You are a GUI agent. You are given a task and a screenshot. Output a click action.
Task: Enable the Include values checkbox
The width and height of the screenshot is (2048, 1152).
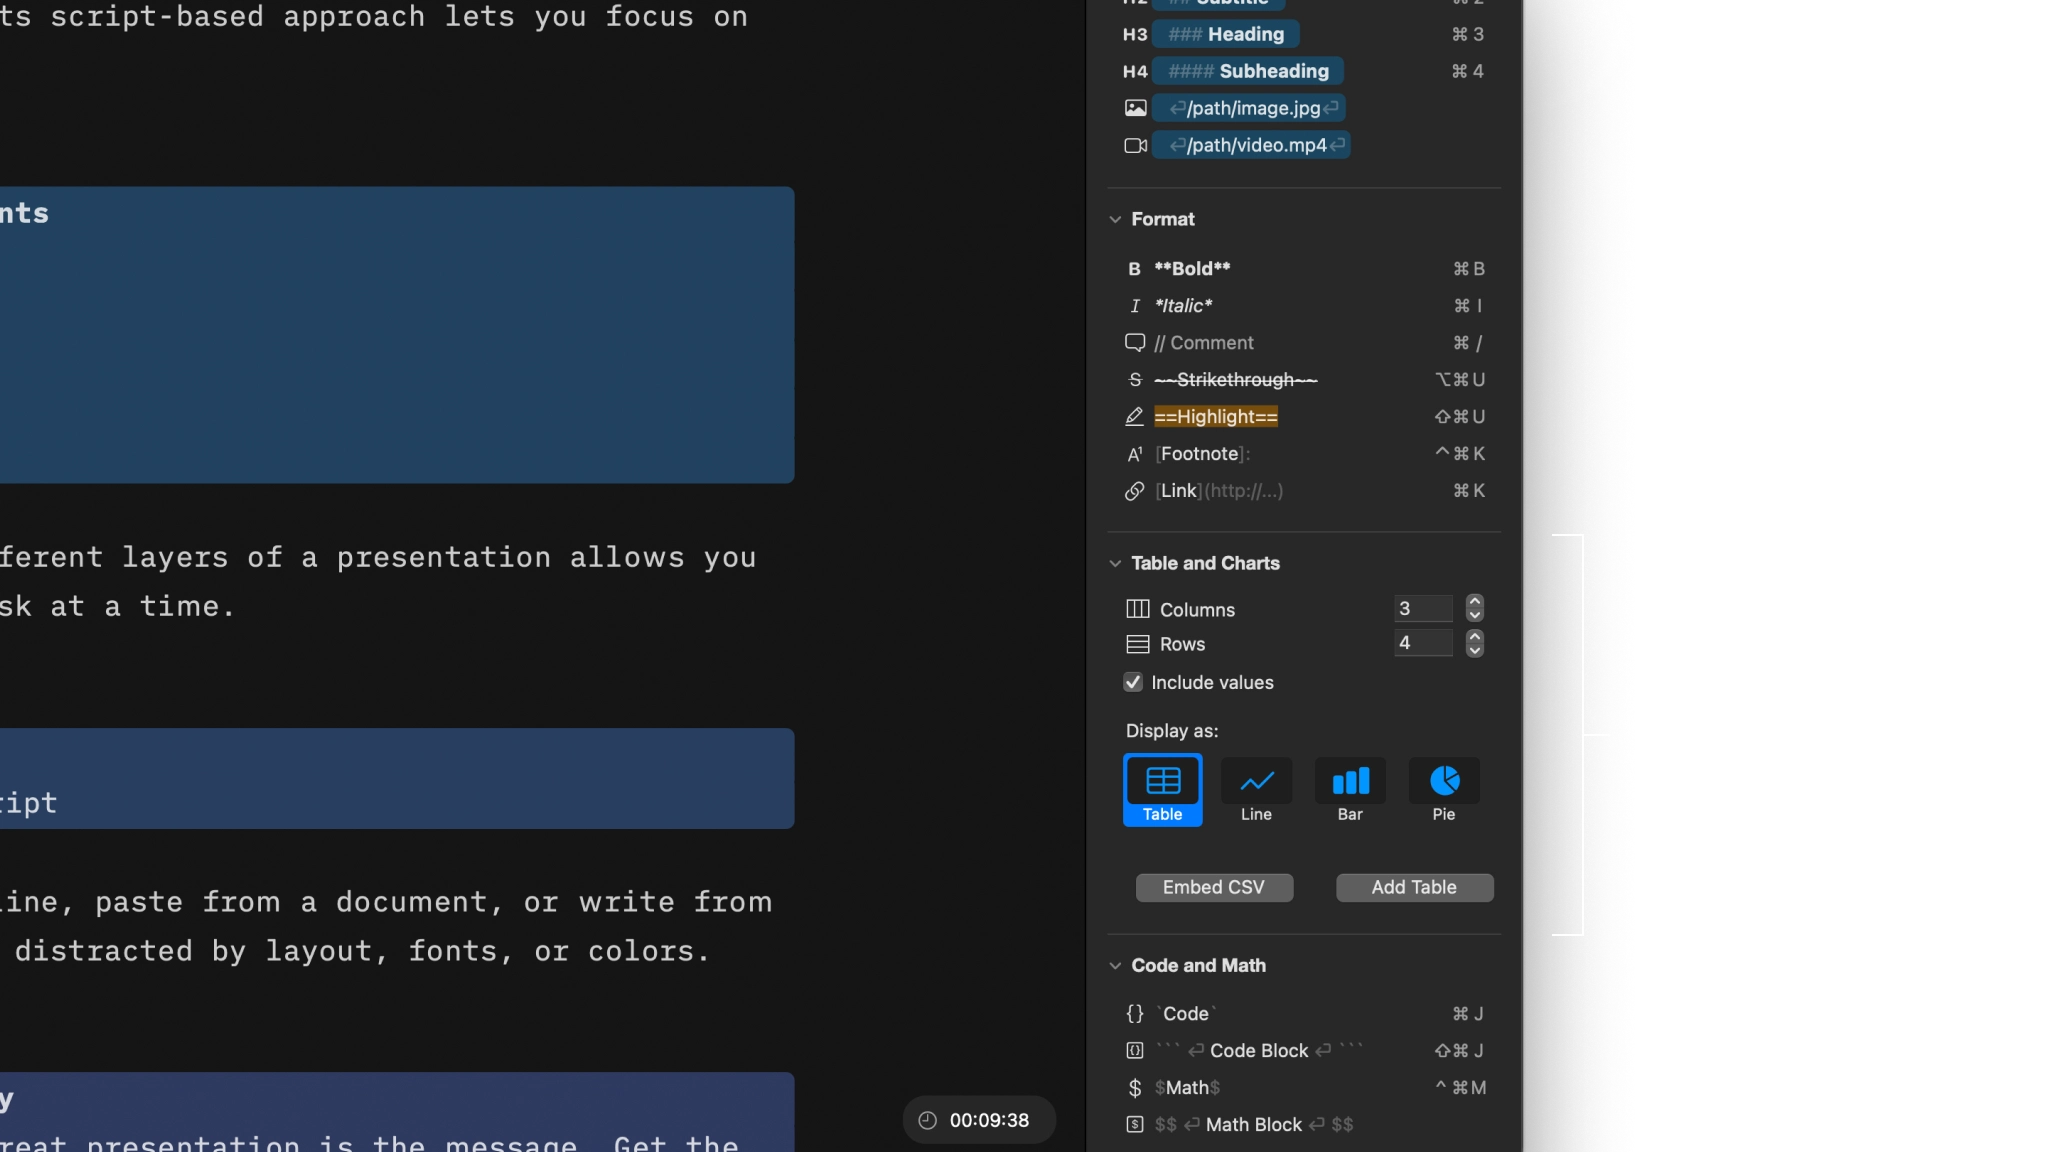click(x=1133, y=682)
